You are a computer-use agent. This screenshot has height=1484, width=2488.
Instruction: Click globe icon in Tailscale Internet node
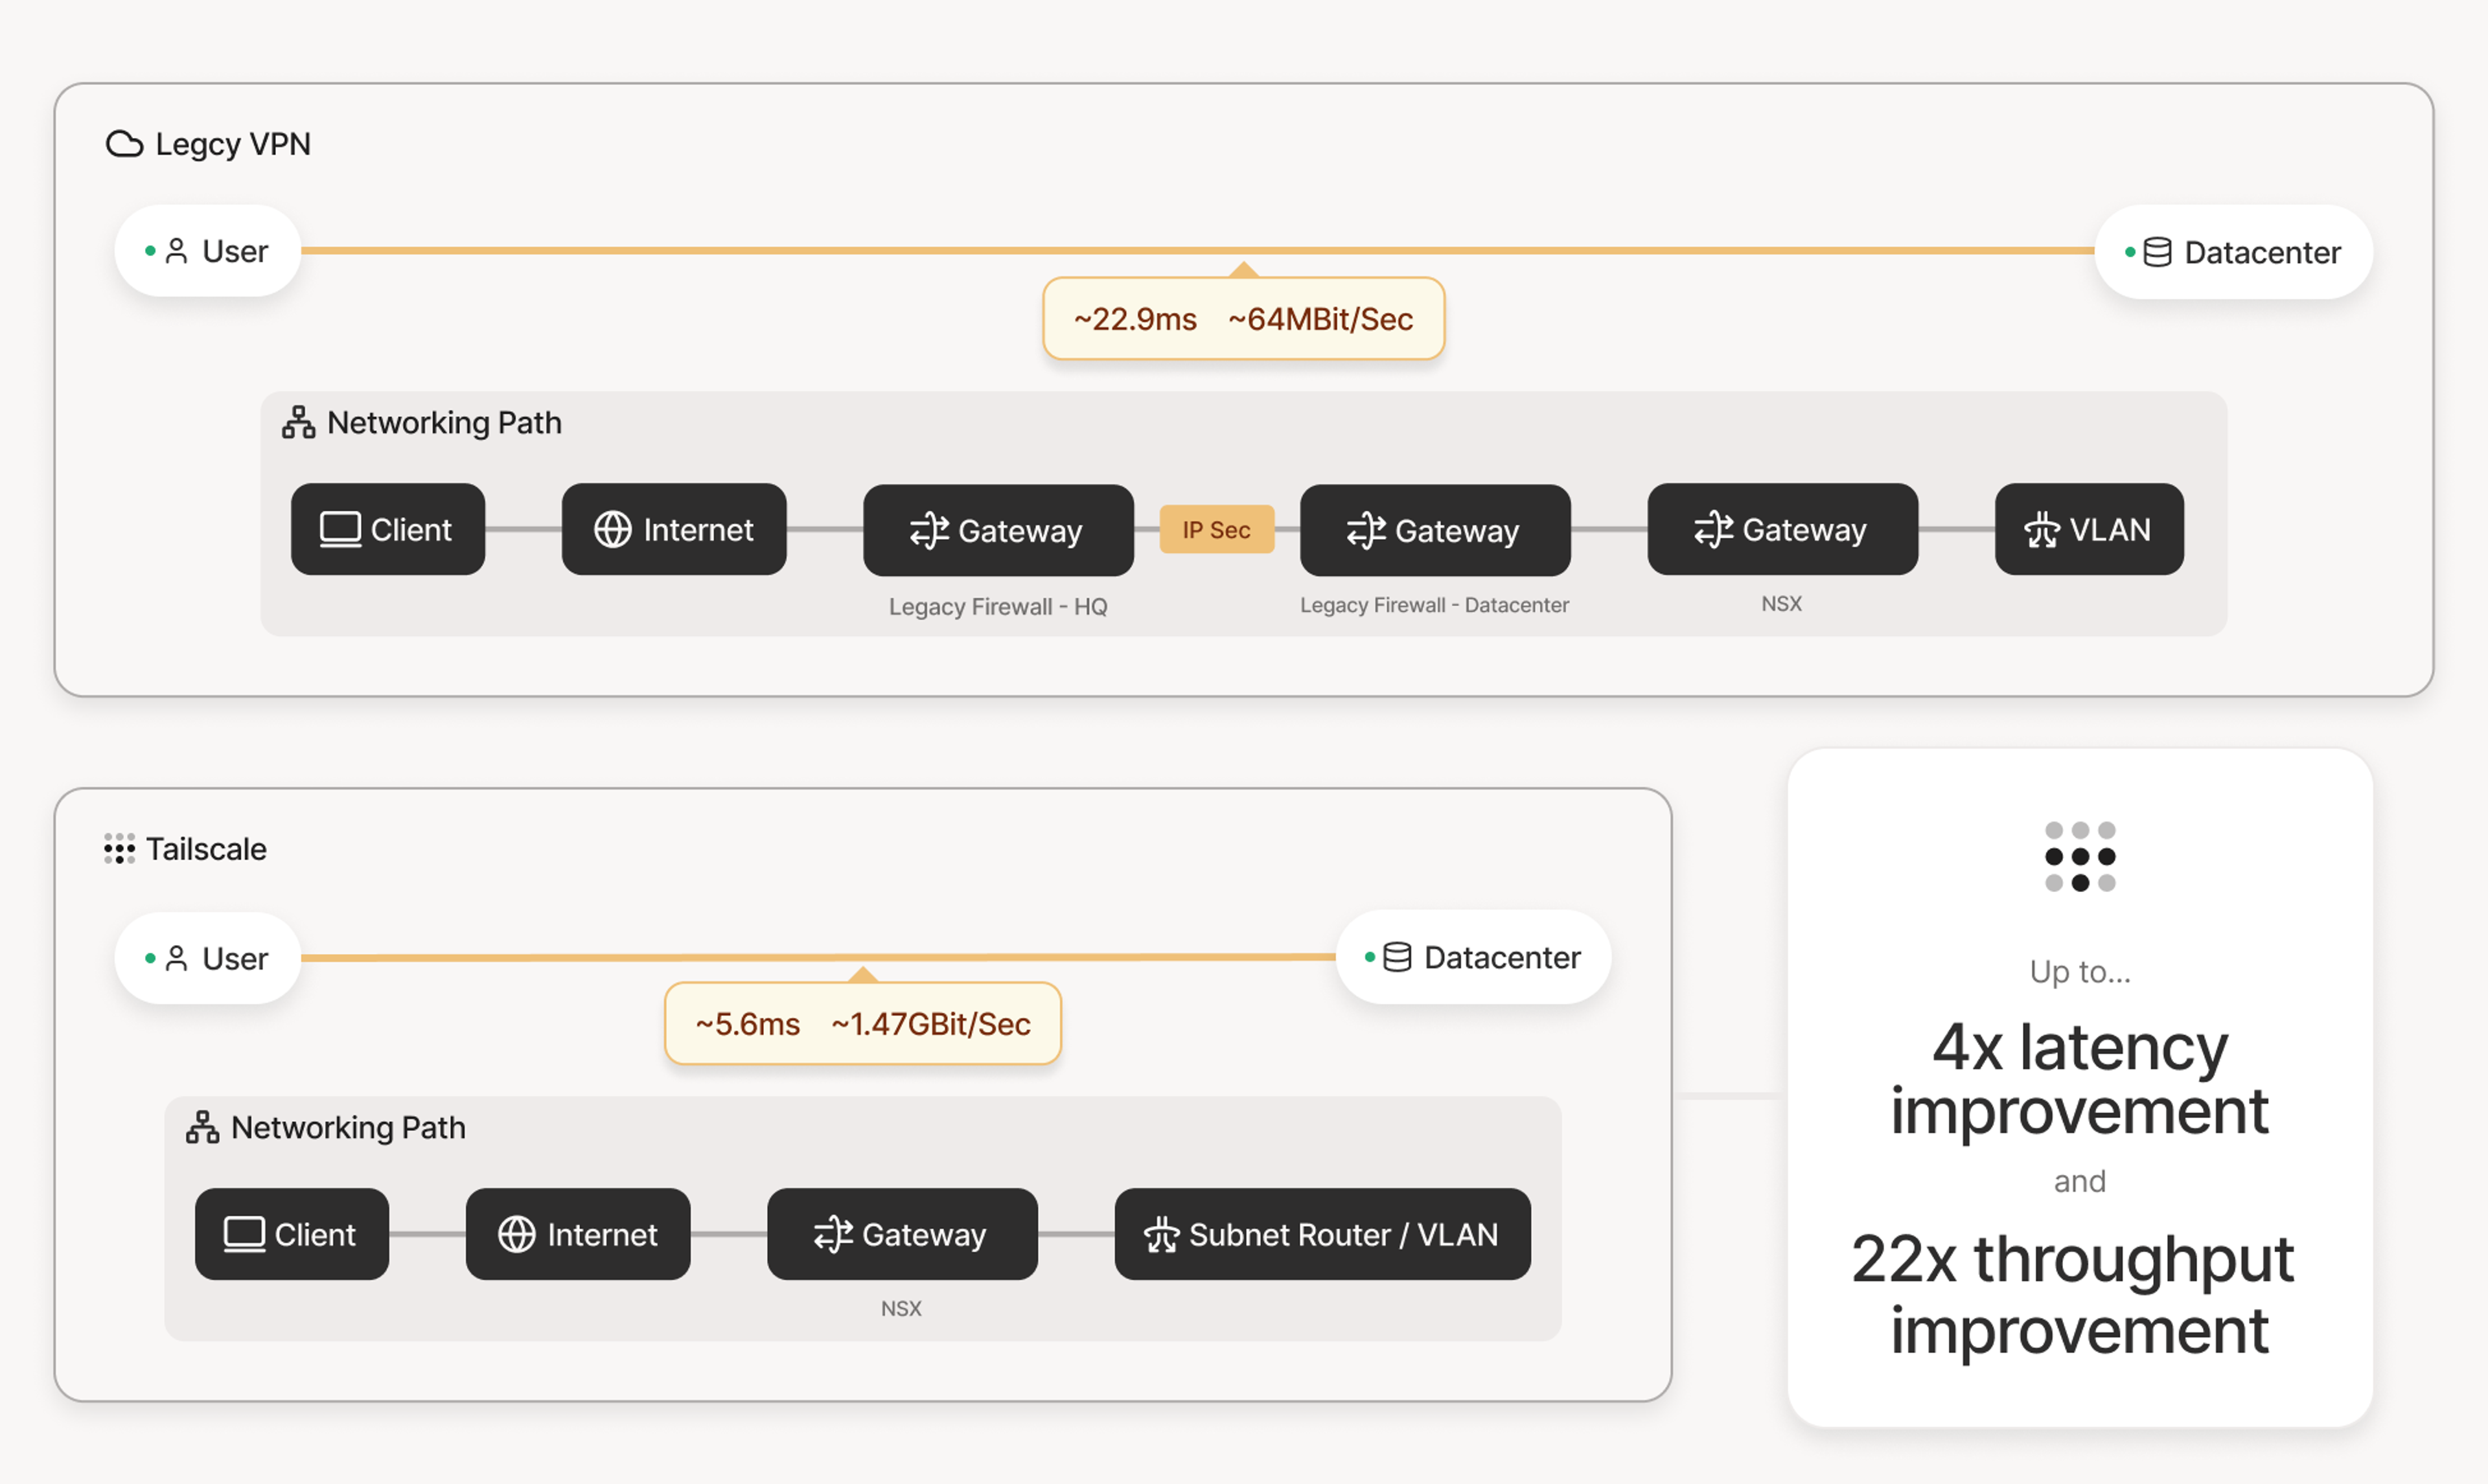tap(517, 1235)
